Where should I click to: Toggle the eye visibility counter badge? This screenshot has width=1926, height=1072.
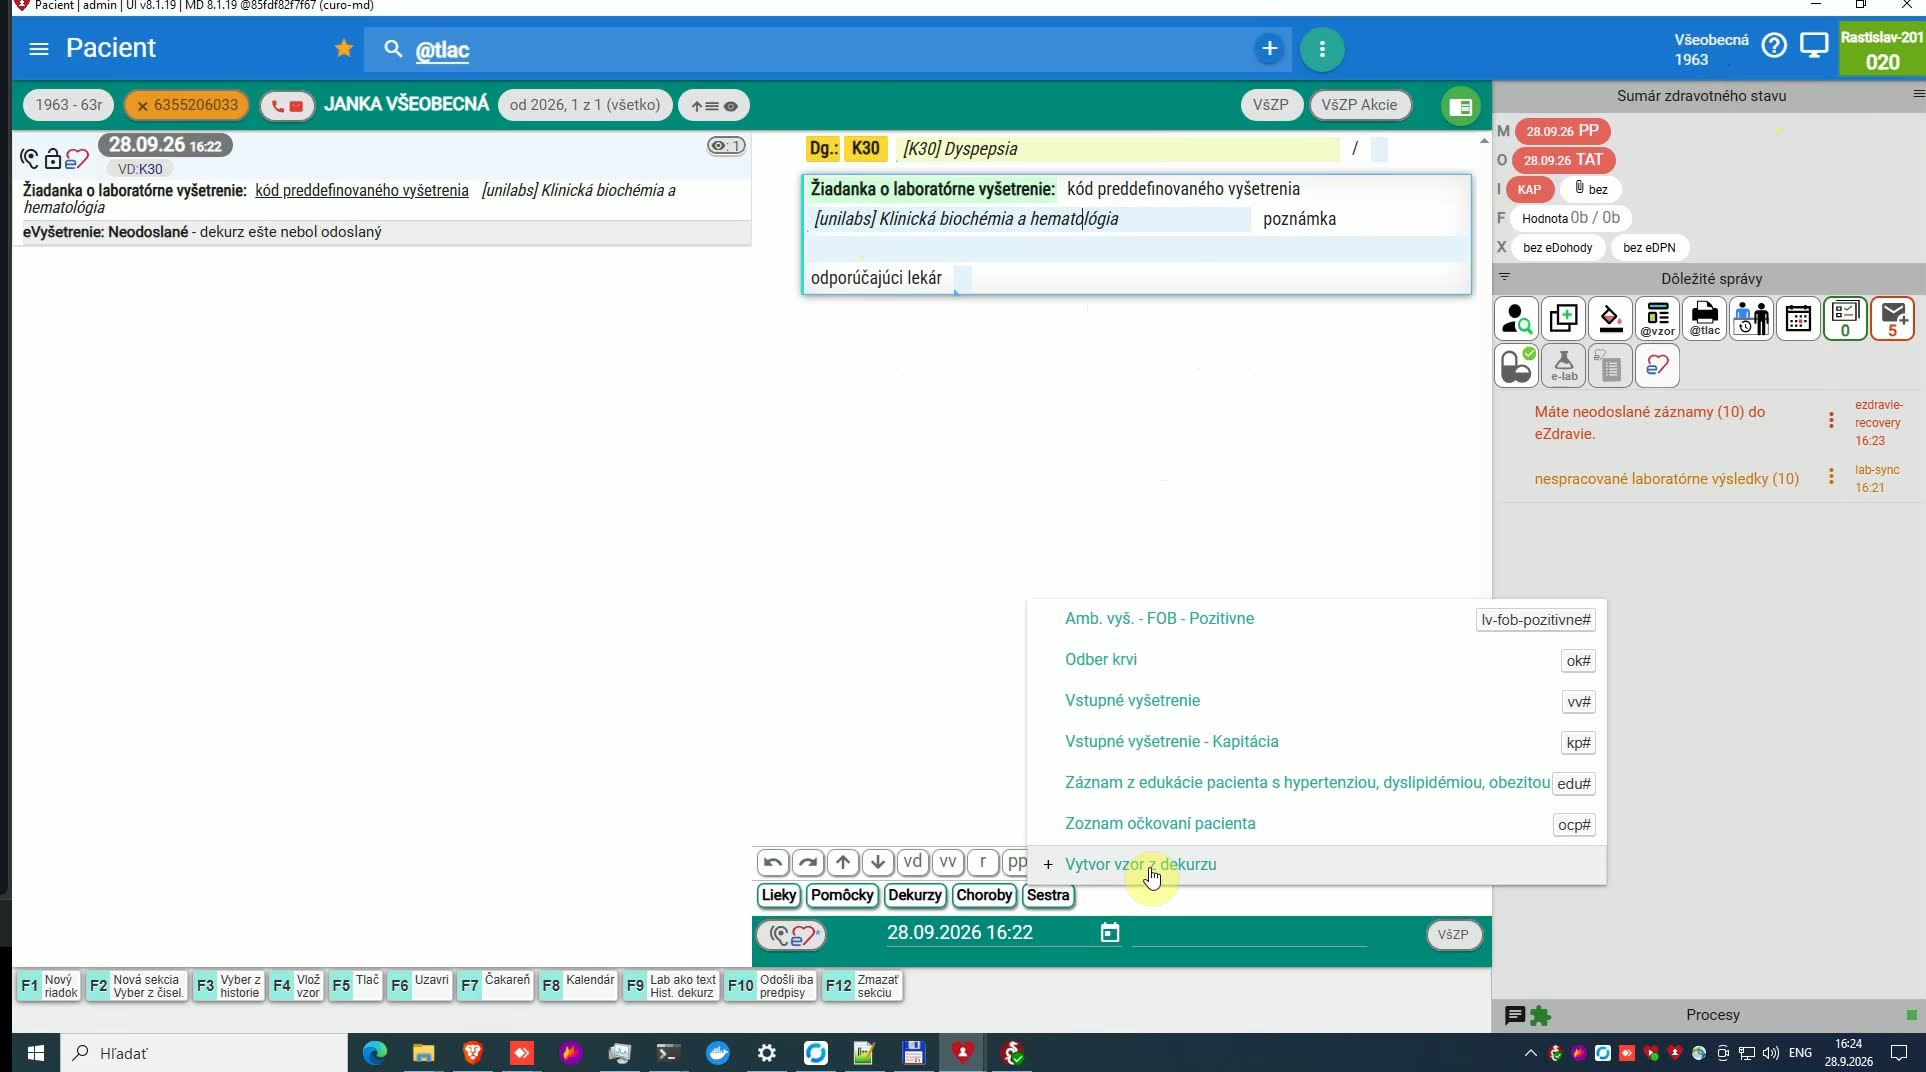(727, 146)
